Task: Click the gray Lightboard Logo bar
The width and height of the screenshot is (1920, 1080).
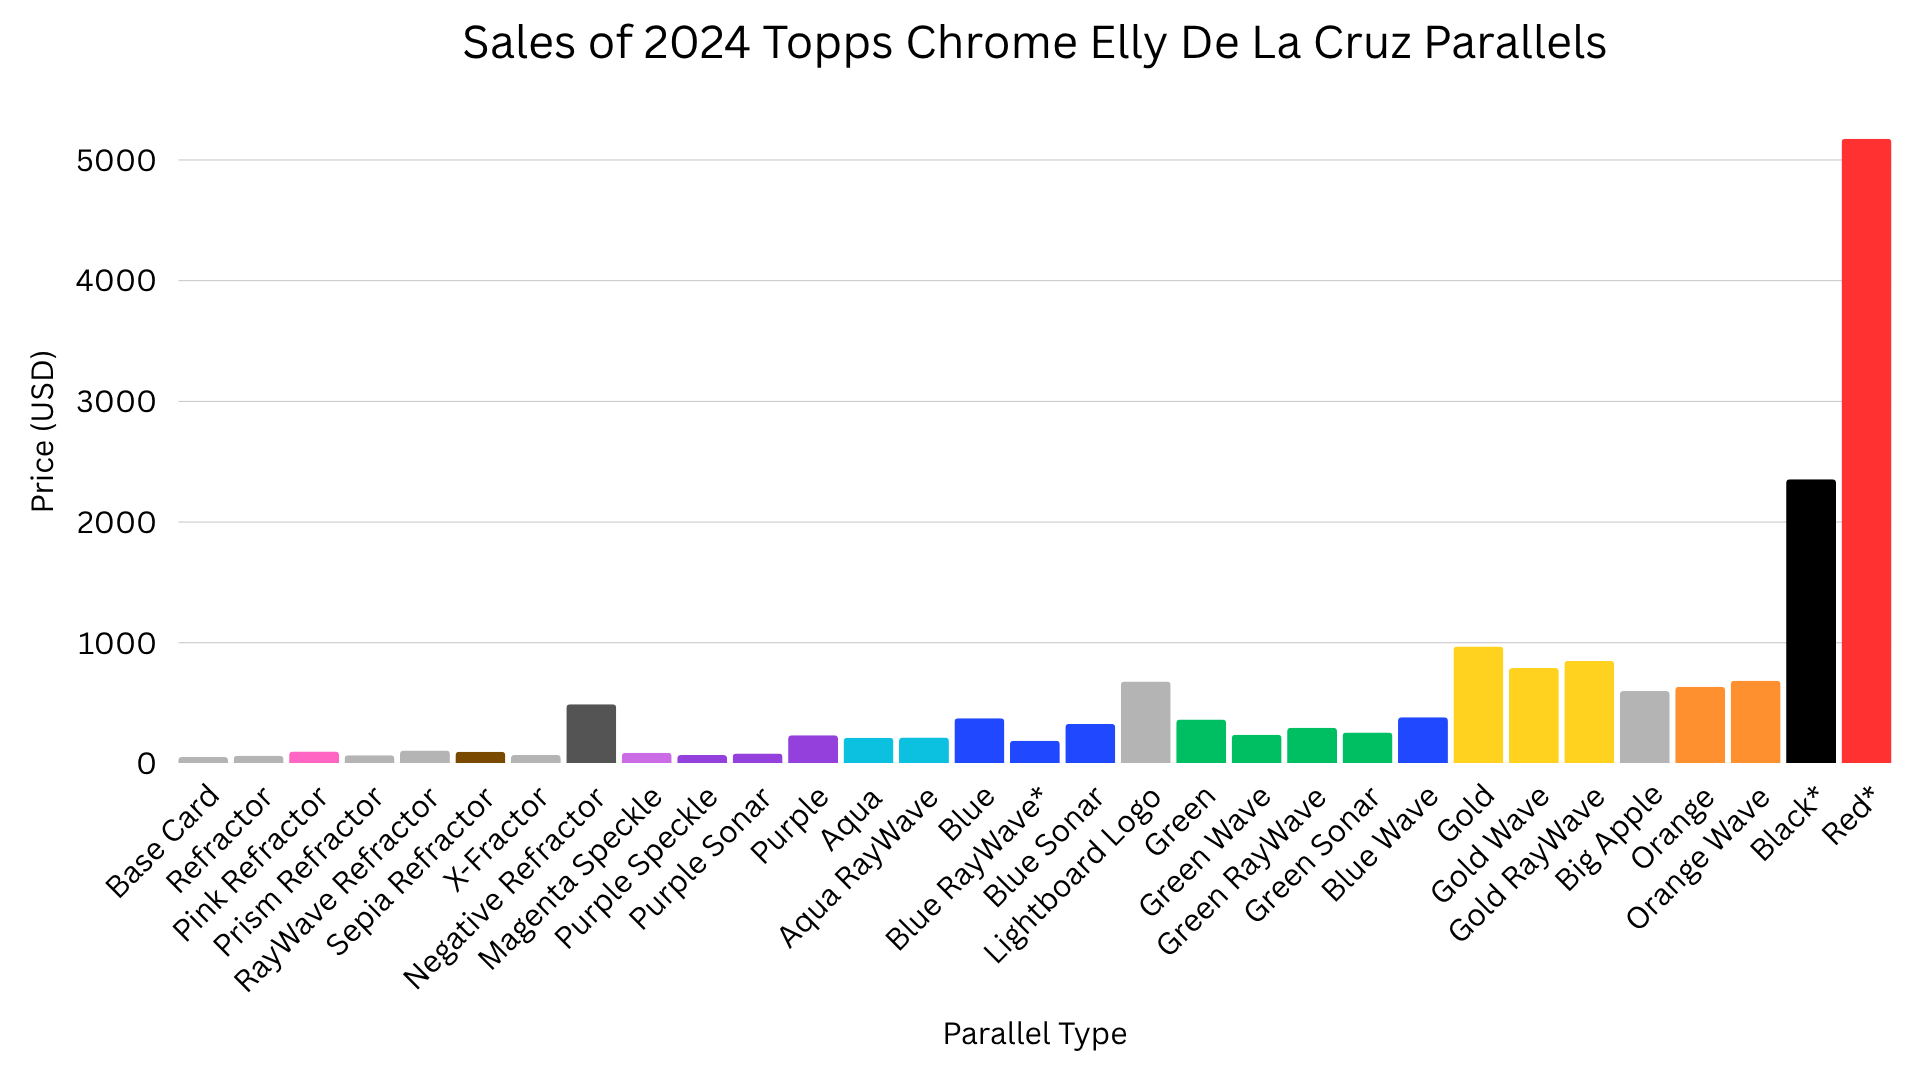Action: tap(1145, 722)
